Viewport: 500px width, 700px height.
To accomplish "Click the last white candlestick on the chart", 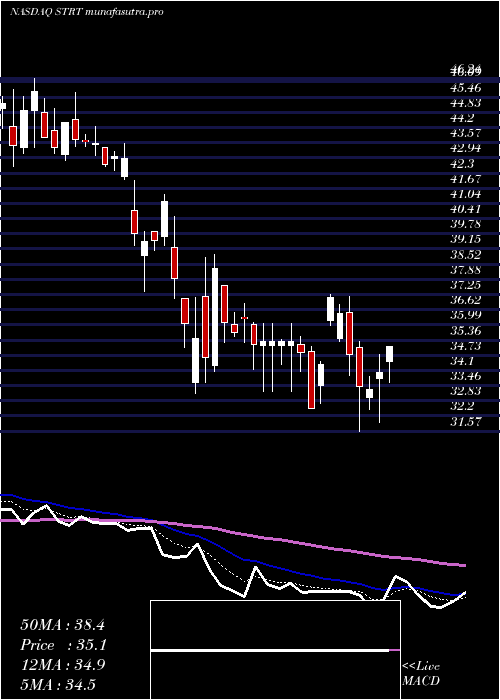I will pos(389,354).
